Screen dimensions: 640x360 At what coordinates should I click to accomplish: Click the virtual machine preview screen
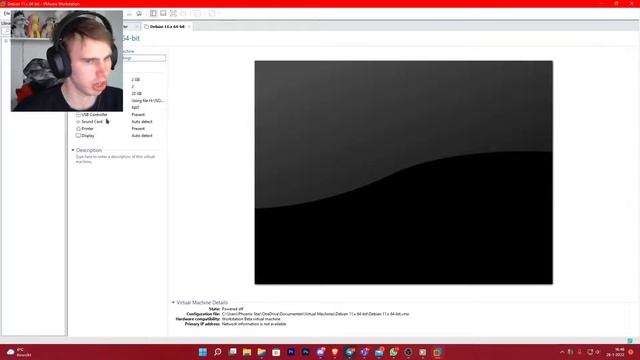pos(404,172)
